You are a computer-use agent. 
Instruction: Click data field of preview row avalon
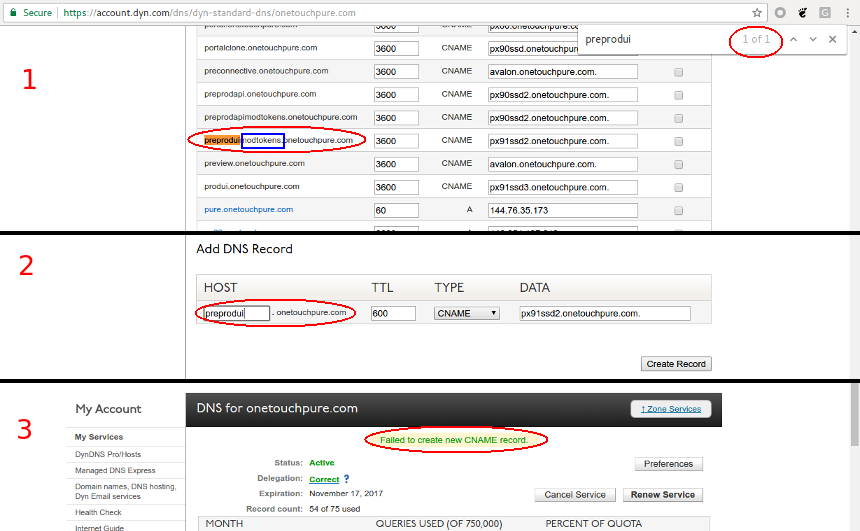[x=563, y=164]
